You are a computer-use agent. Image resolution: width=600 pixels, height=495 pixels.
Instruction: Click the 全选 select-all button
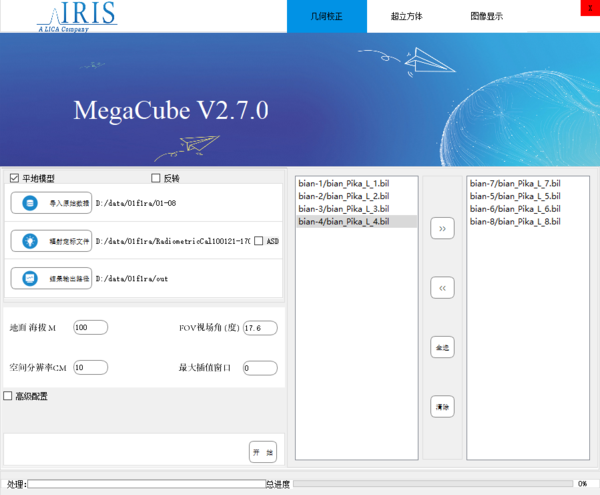tap(442, 347)
